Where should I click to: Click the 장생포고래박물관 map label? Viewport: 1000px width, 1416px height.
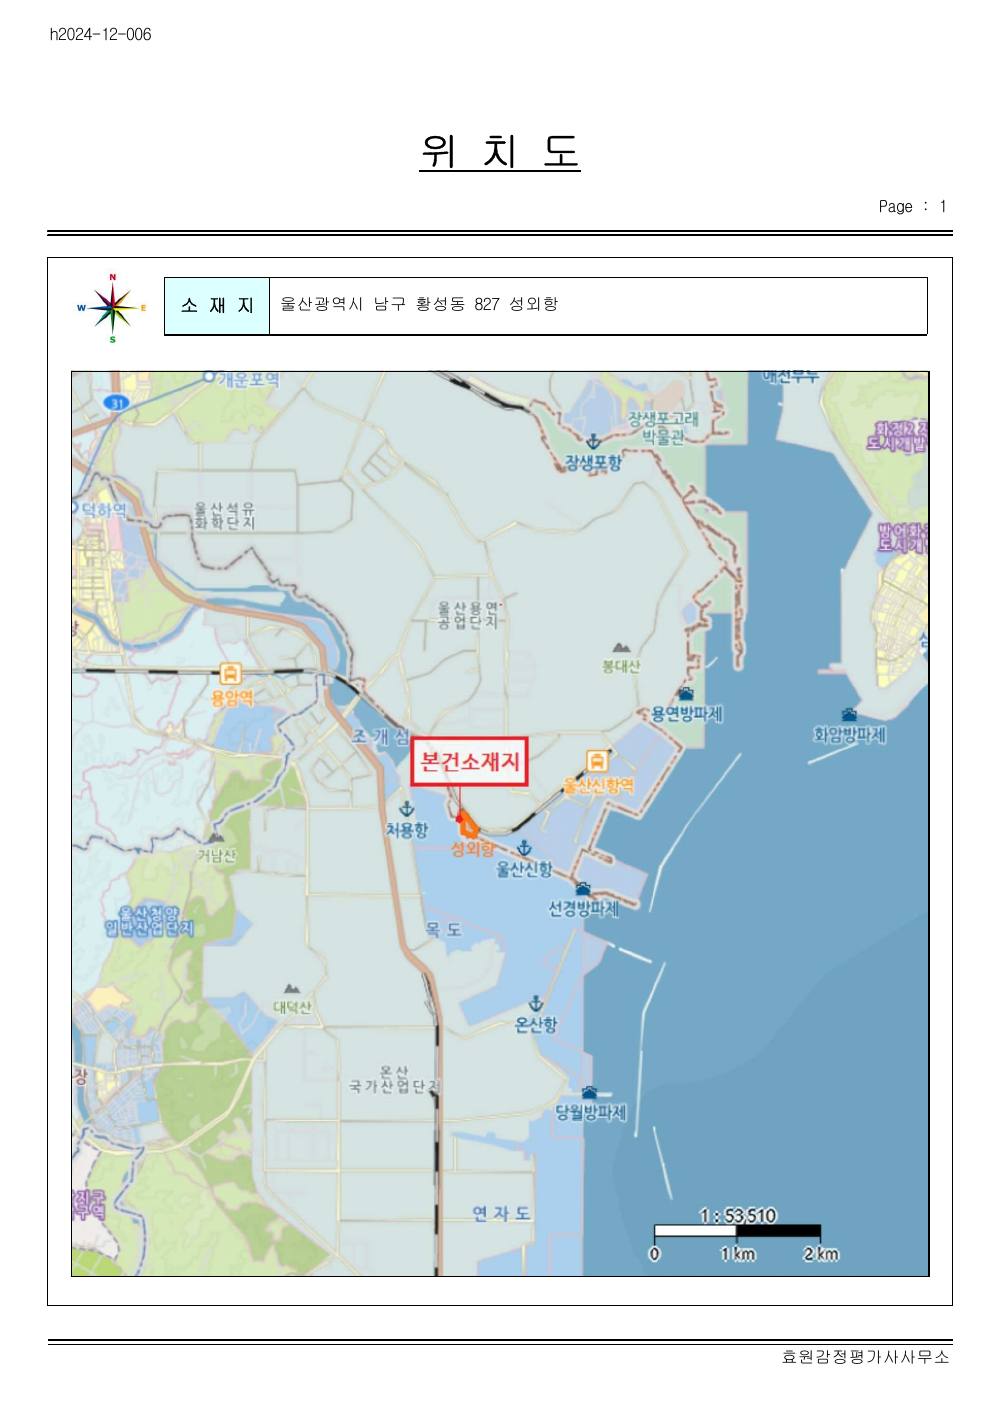(x=663, y=427)
